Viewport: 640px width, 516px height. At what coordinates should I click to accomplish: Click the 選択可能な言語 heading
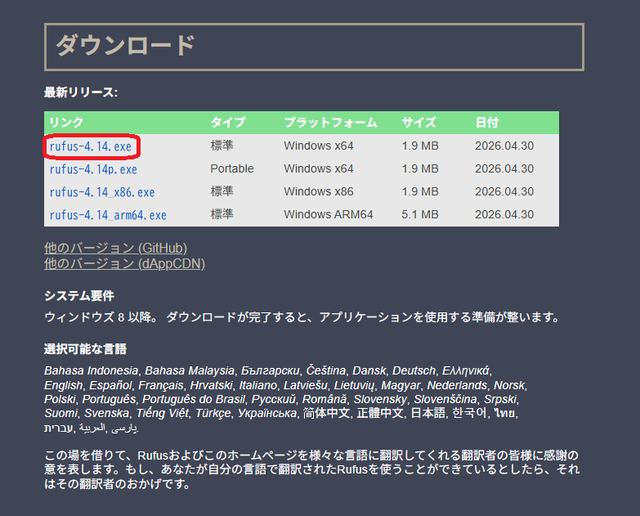pos(85,349)
